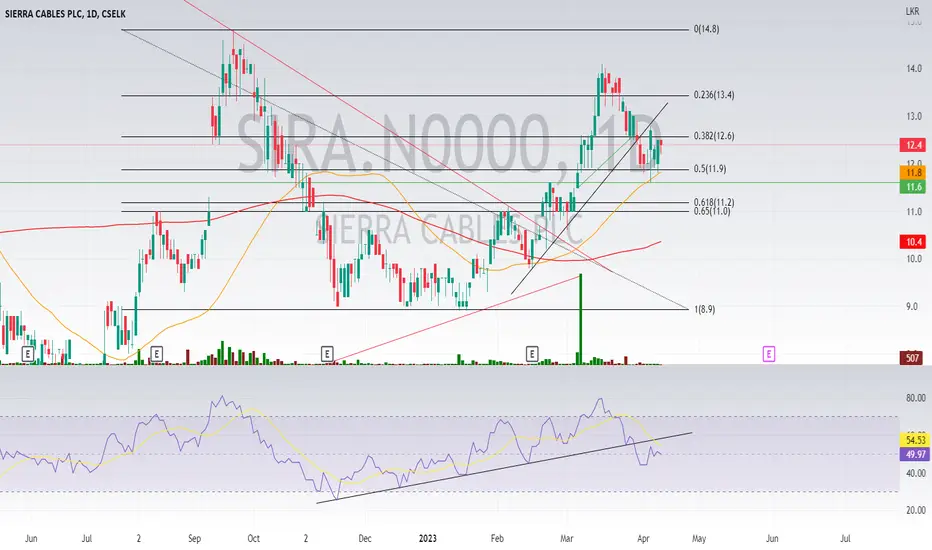The image size is (932, 550).
Task: Open earnings E marker between Feb and Mar
Action: pyautogui.click(x=532, y=354)
